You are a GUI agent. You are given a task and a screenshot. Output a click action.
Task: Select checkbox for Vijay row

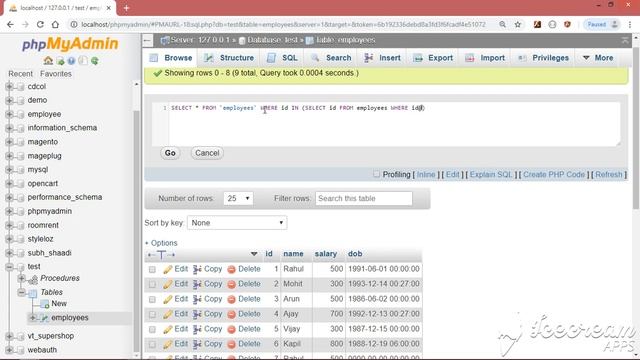[152, 329]
